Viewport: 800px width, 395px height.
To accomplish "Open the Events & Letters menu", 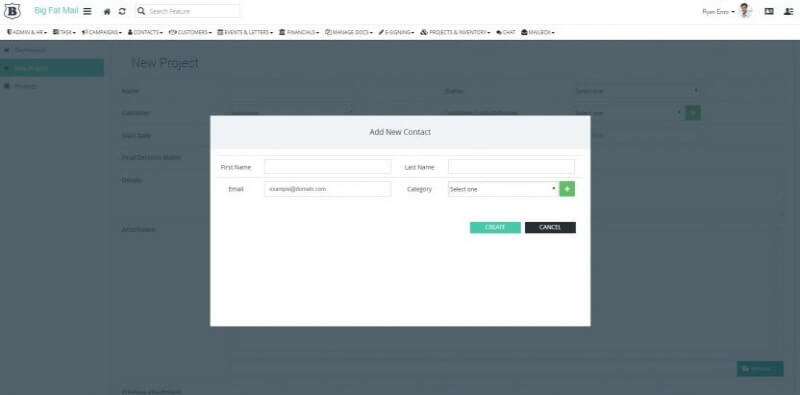I will (x=245, y=32).
